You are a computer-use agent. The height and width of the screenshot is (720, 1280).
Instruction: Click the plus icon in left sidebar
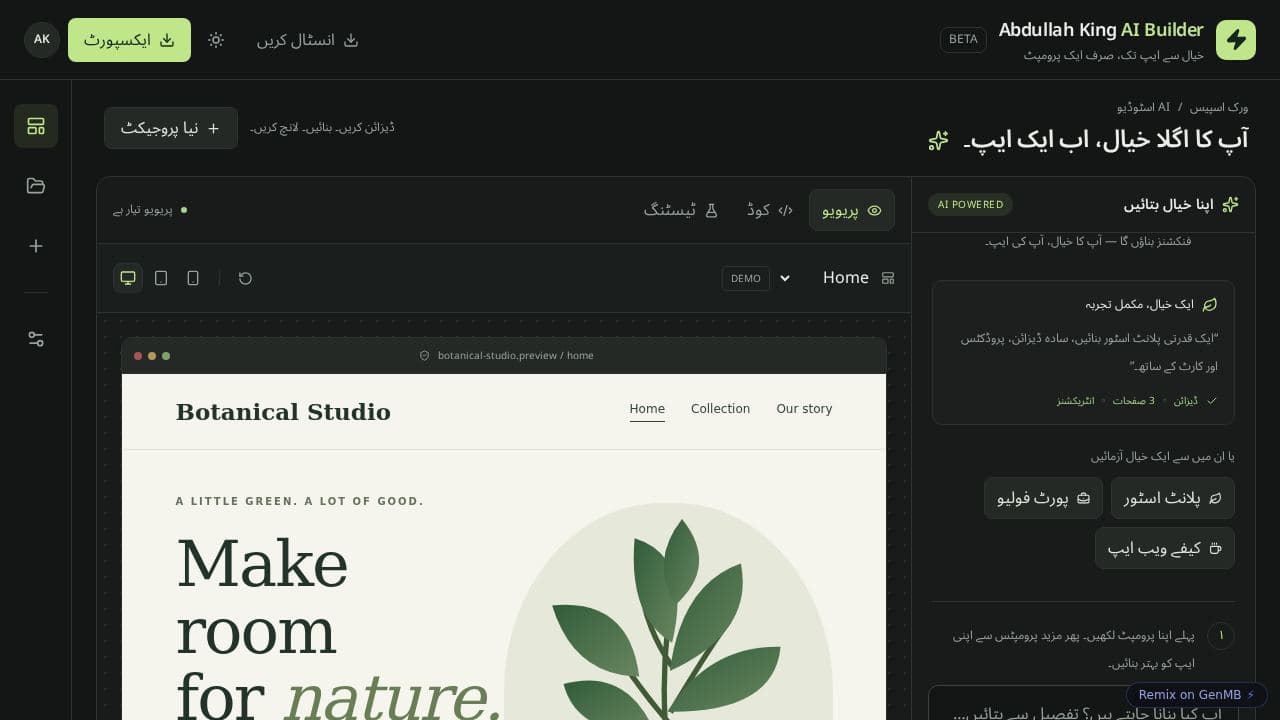click(36, 246)
